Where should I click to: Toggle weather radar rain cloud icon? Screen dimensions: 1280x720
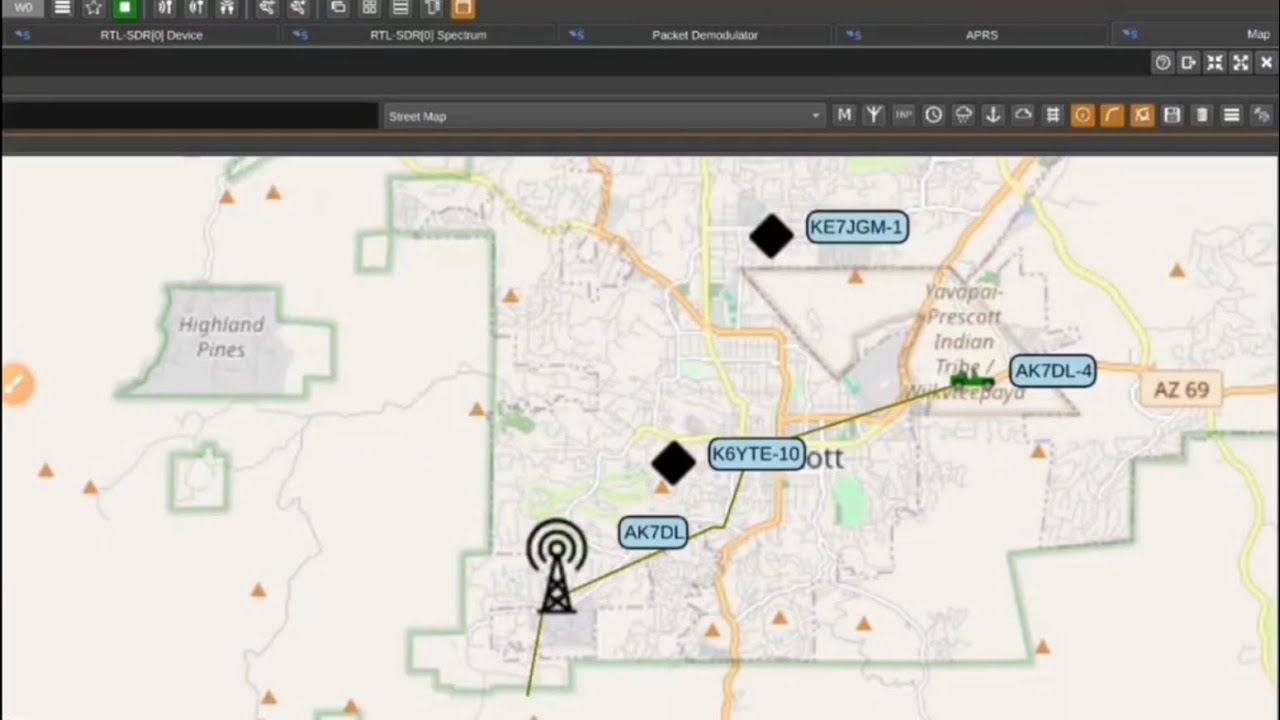coord(963,115)
